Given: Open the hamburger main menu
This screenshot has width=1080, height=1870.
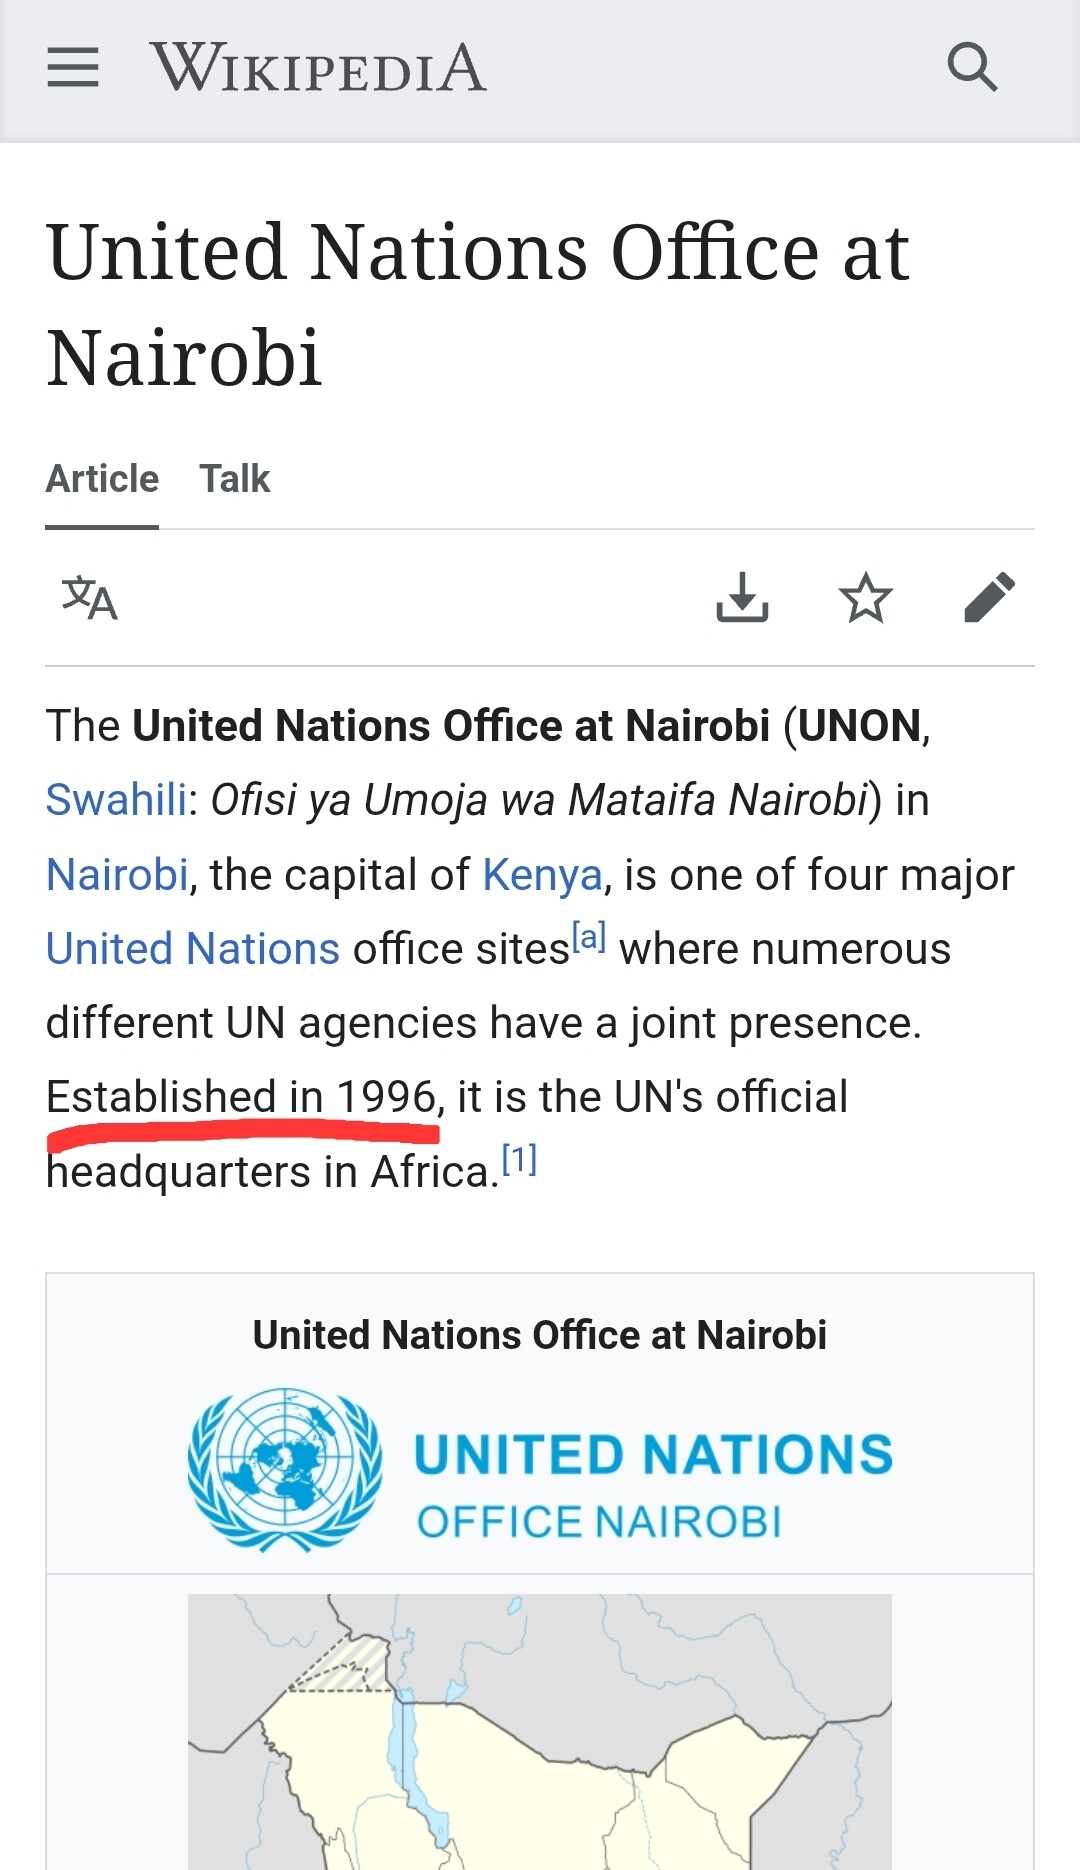Looking at the screenshot, I should 73,68.
